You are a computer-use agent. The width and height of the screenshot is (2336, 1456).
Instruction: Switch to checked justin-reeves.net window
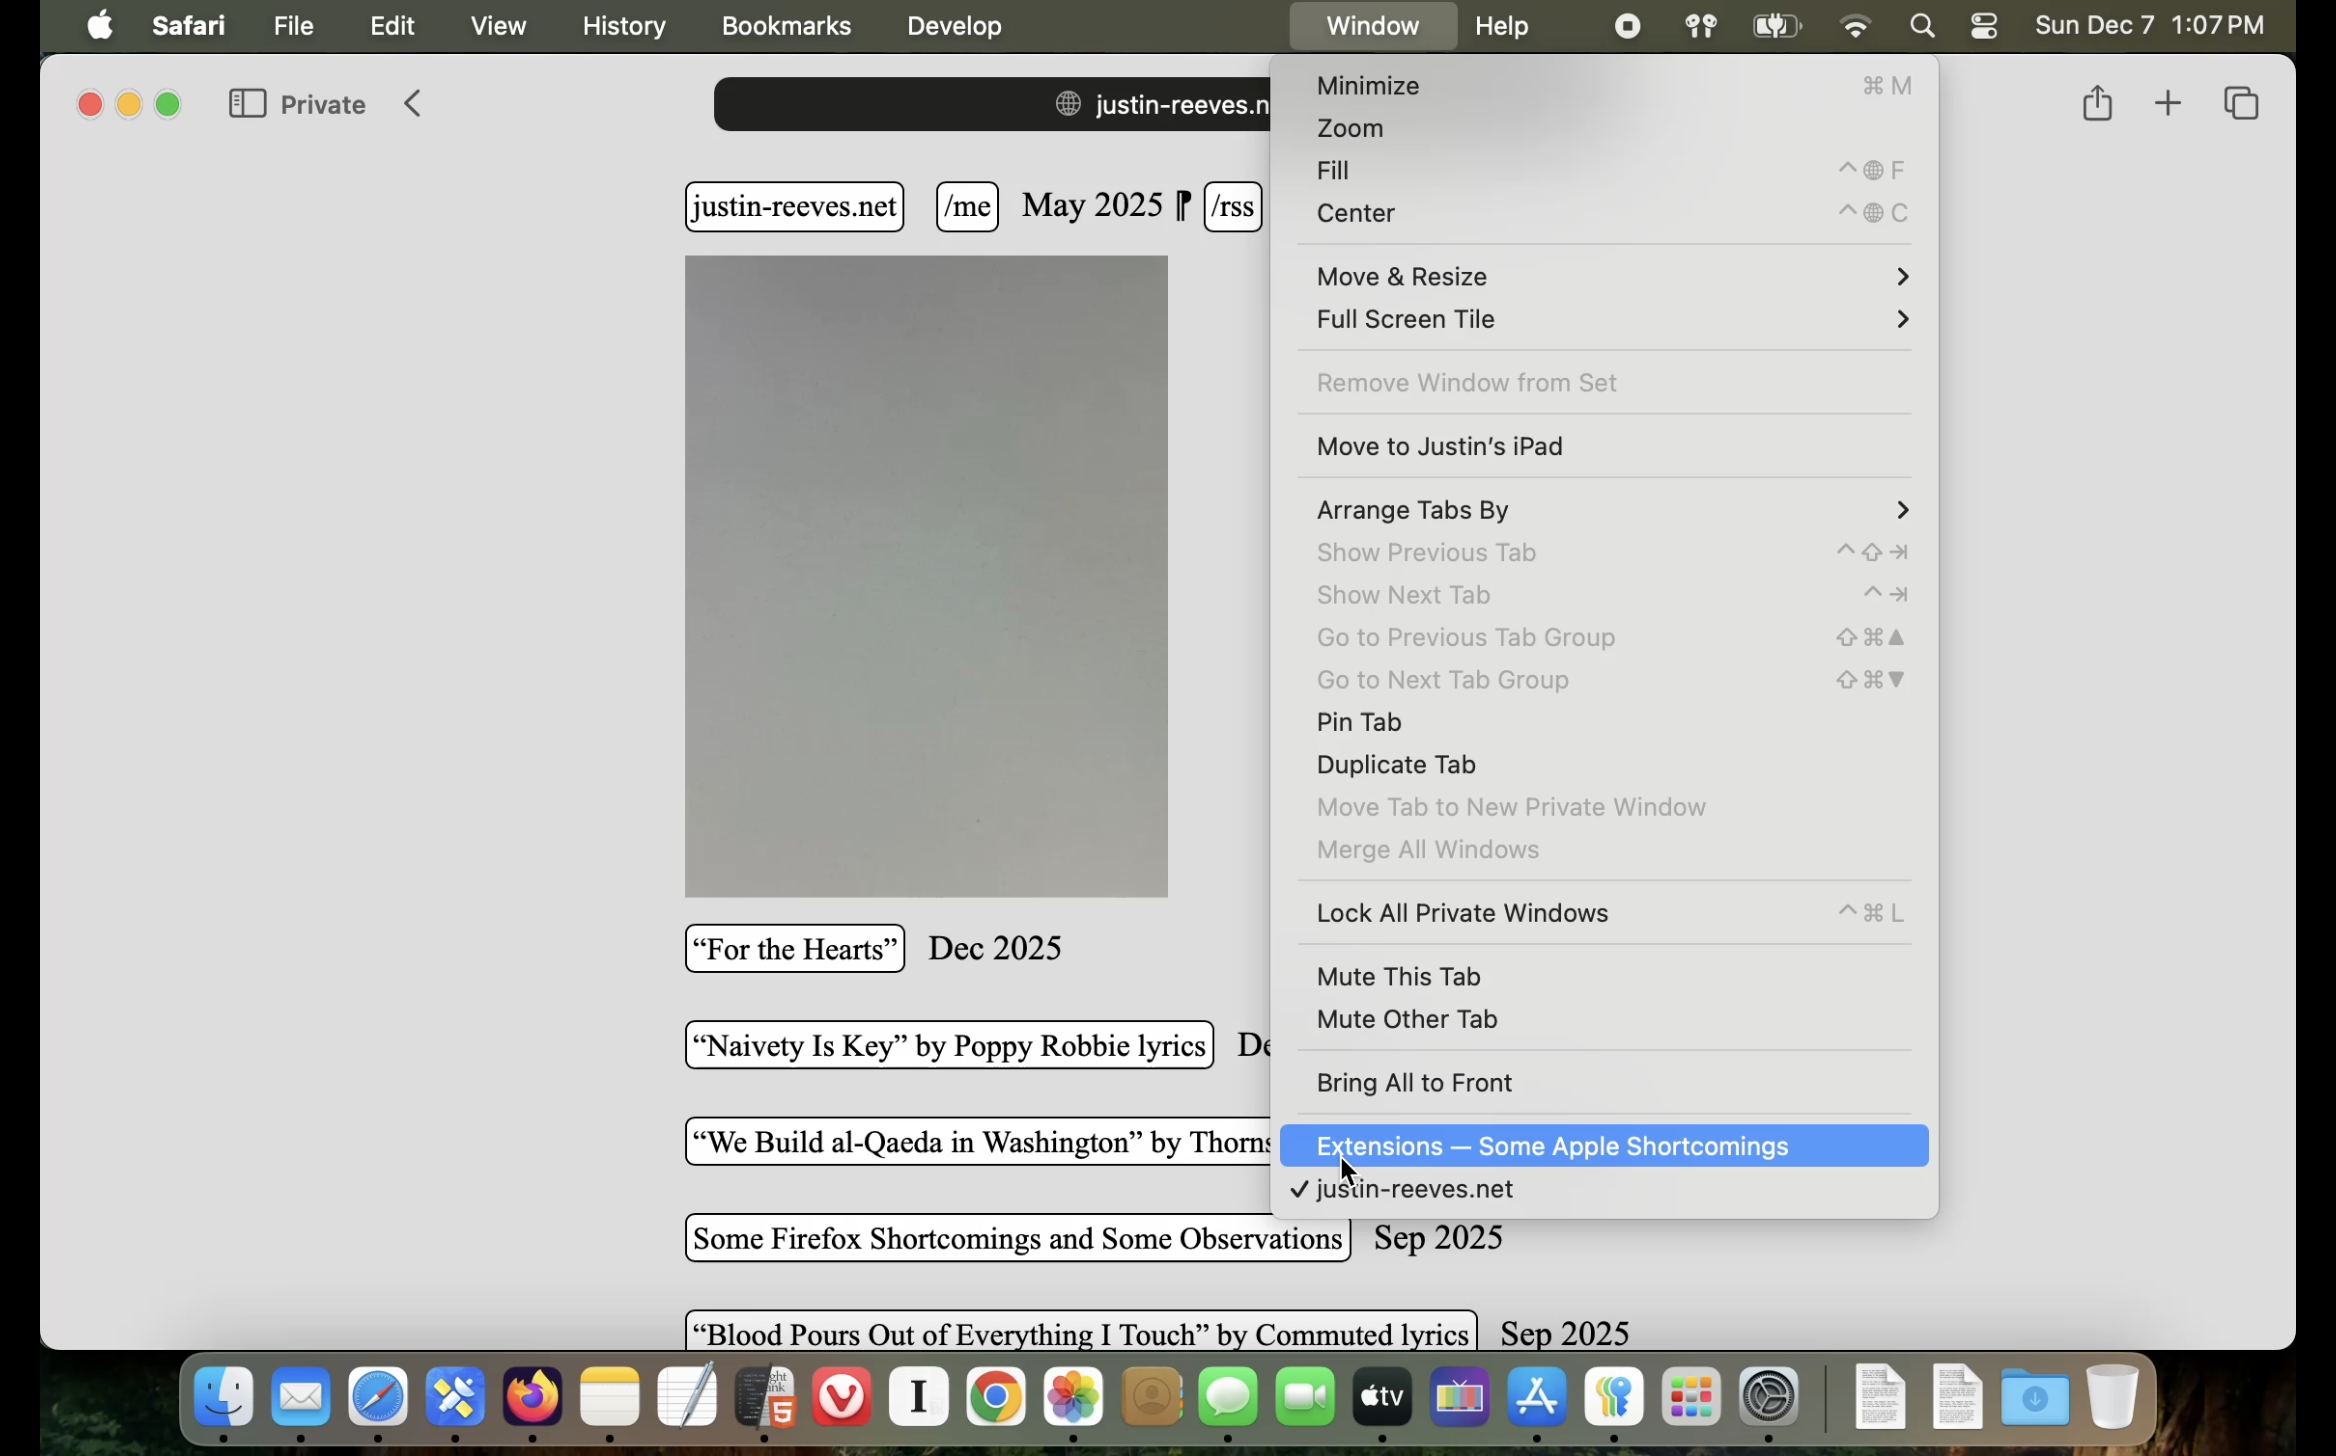[x=1414, y=1189]
